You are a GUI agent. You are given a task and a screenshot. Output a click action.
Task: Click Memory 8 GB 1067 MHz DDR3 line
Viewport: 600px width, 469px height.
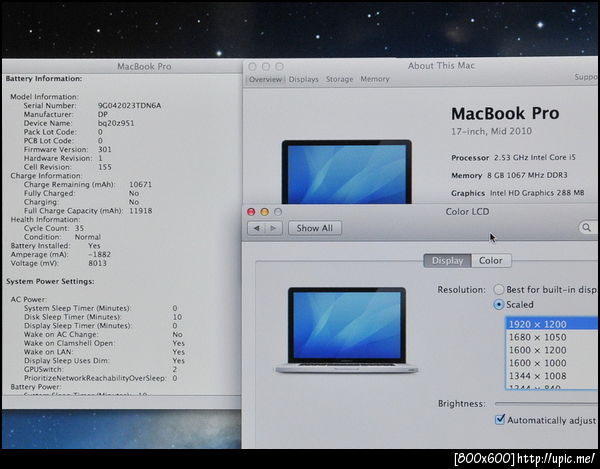509,176
